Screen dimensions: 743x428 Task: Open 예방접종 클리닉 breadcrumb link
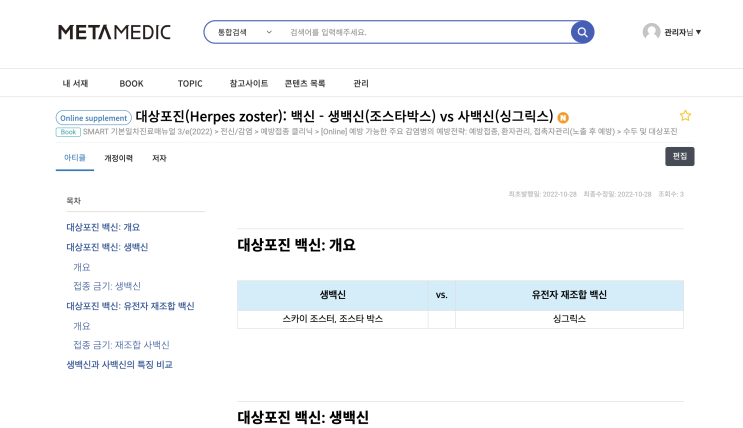pos(287,131)
